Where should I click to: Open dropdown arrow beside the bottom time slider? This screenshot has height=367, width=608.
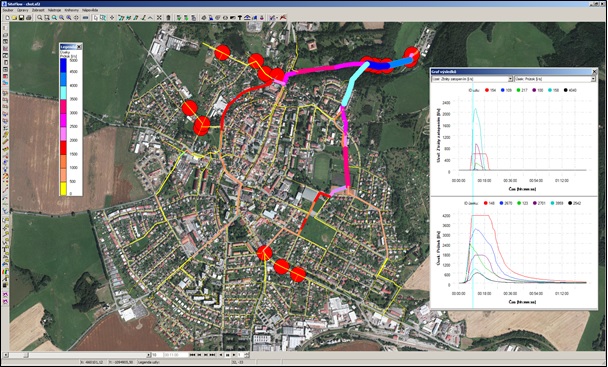pyautogui.click(x=149, y=355)
